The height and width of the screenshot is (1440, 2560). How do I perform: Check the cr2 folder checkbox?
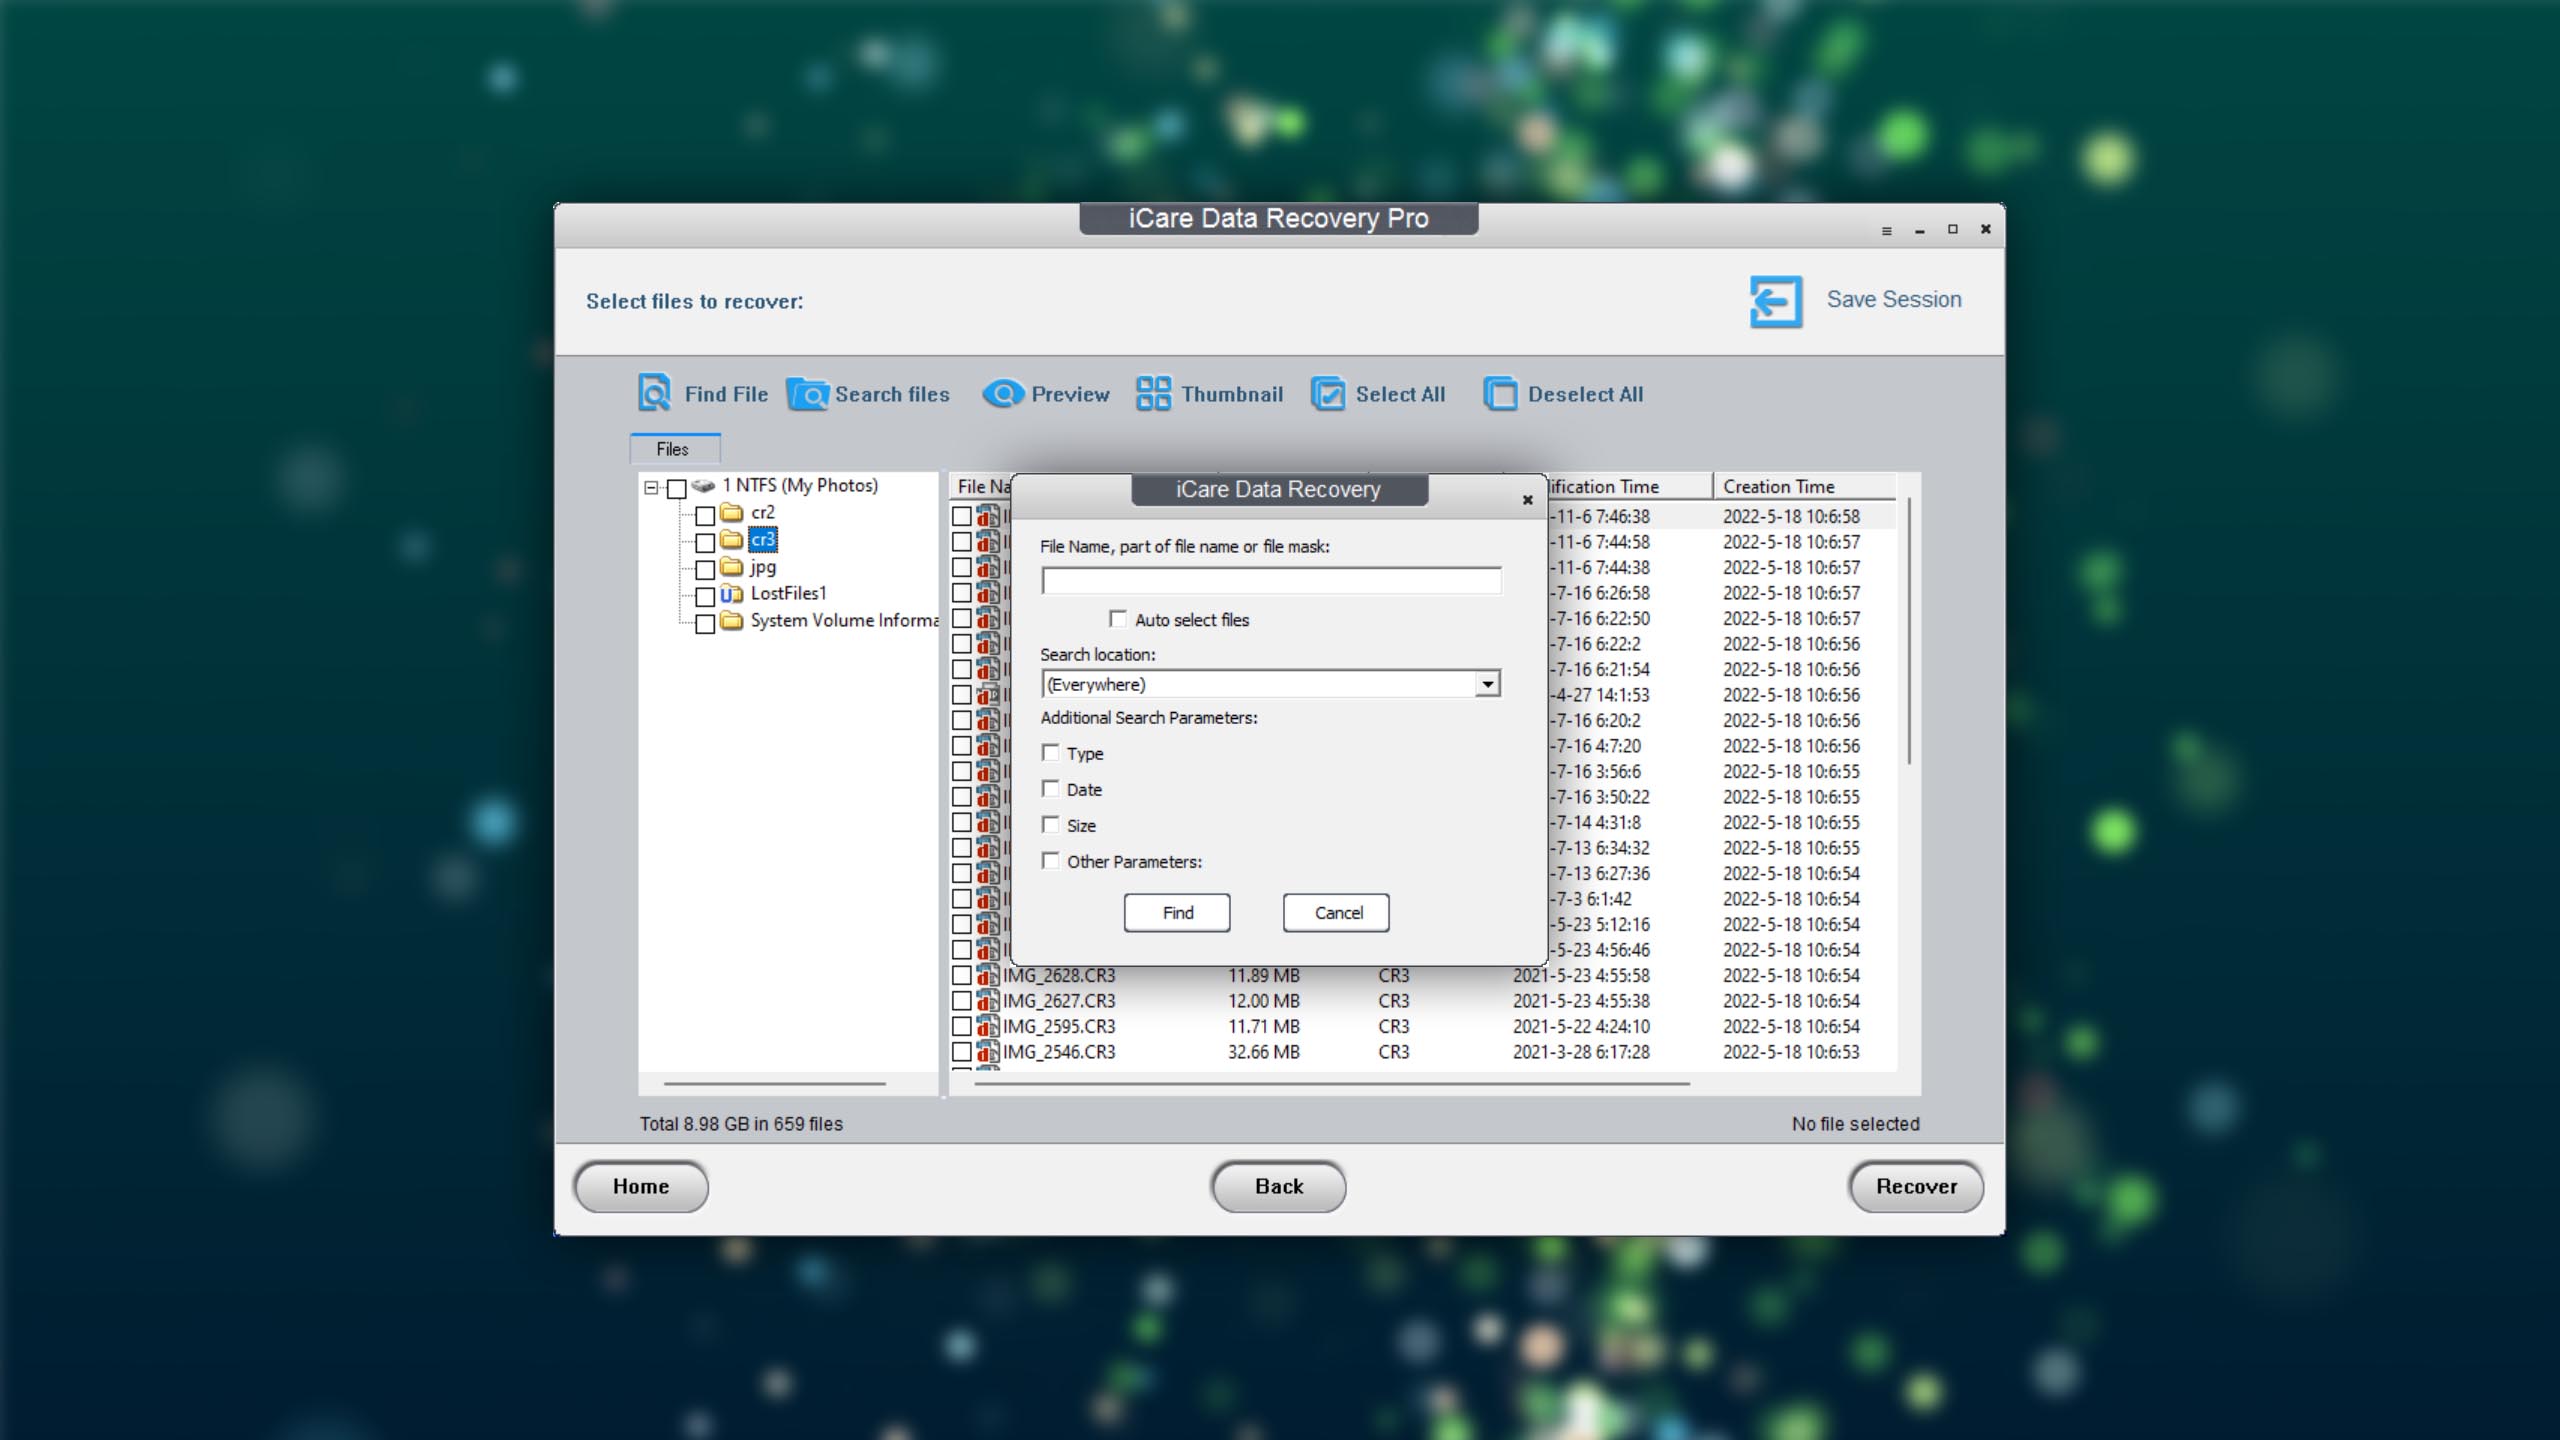(x=705, y=516)
